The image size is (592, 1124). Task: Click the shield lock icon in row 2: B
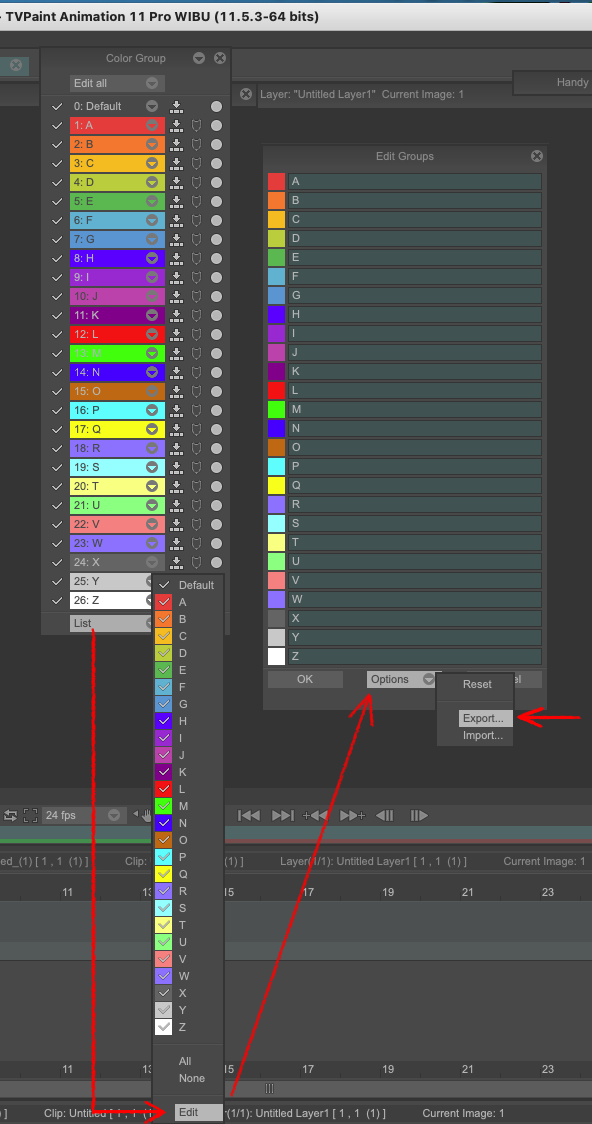coord(196,145)
